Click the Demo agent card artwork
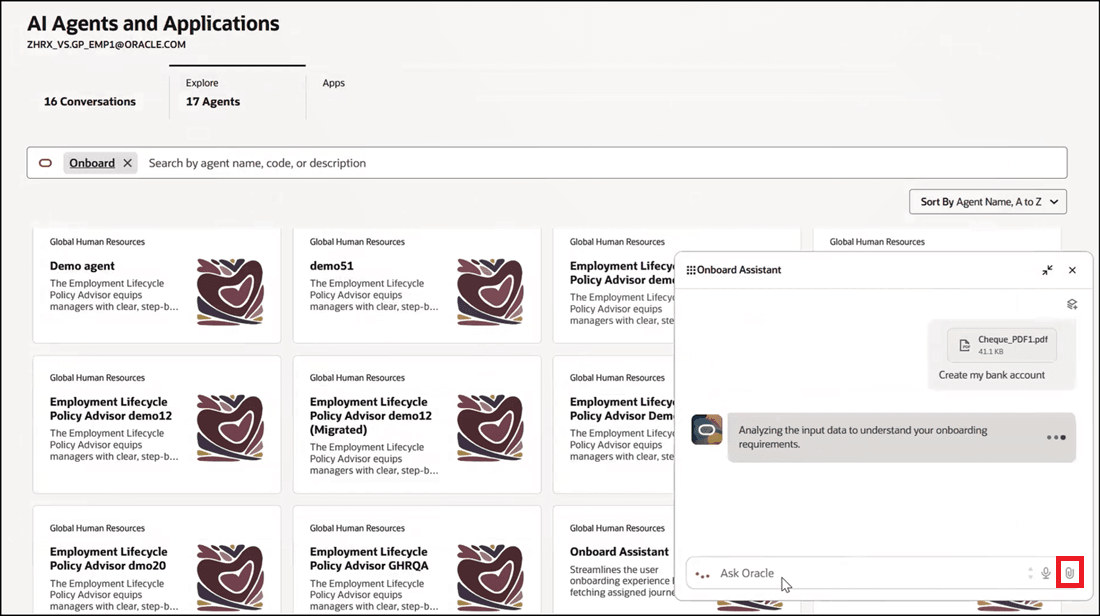1100x616 pixels. click(x=230, y=292)
